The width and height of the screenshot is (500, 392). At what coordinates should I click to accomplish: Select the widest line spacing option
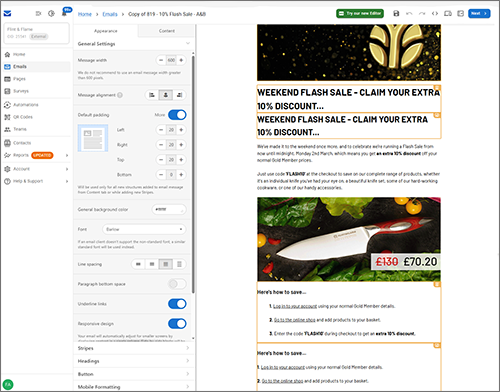pos(179,264)
